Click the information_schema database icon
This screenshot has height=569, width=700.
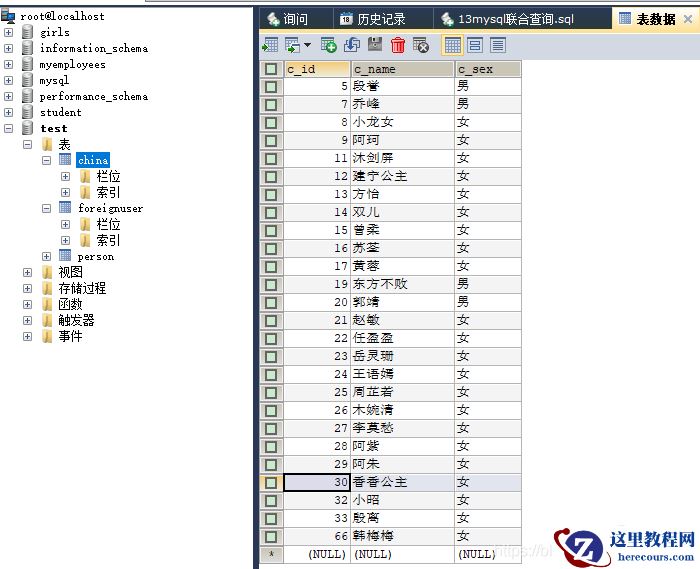point(28,48)
